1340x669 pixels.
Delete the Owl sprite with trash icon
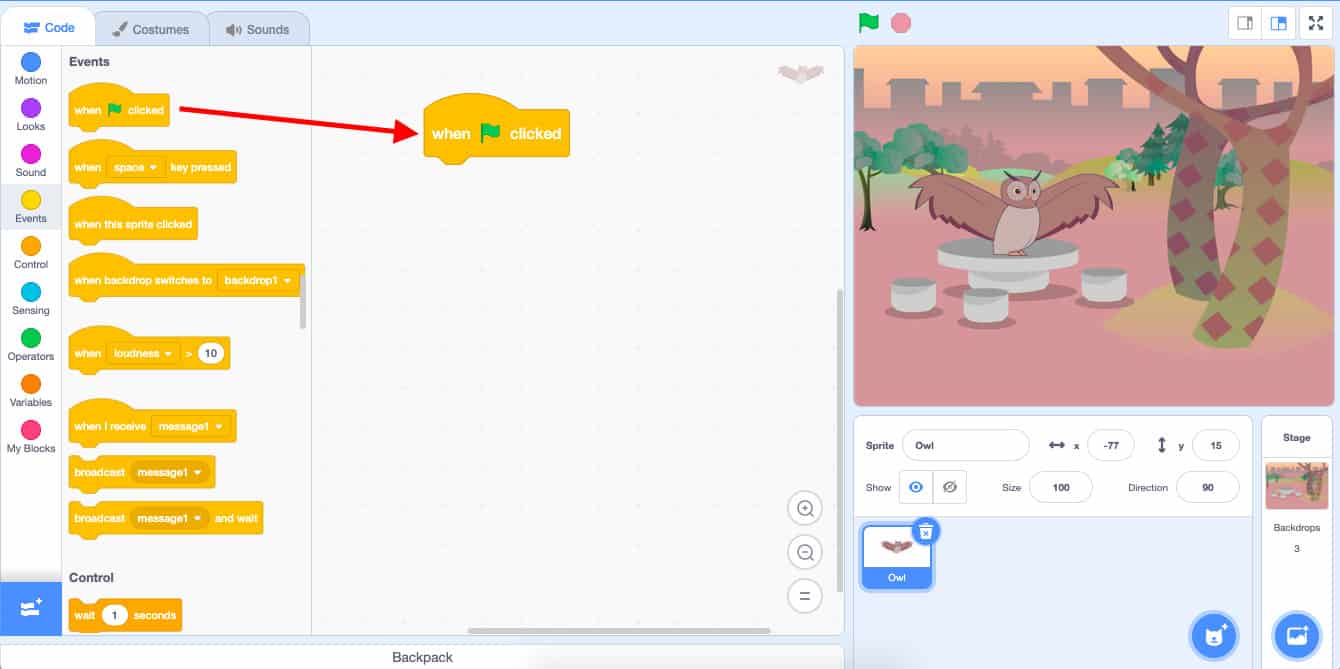click(926, 531)
